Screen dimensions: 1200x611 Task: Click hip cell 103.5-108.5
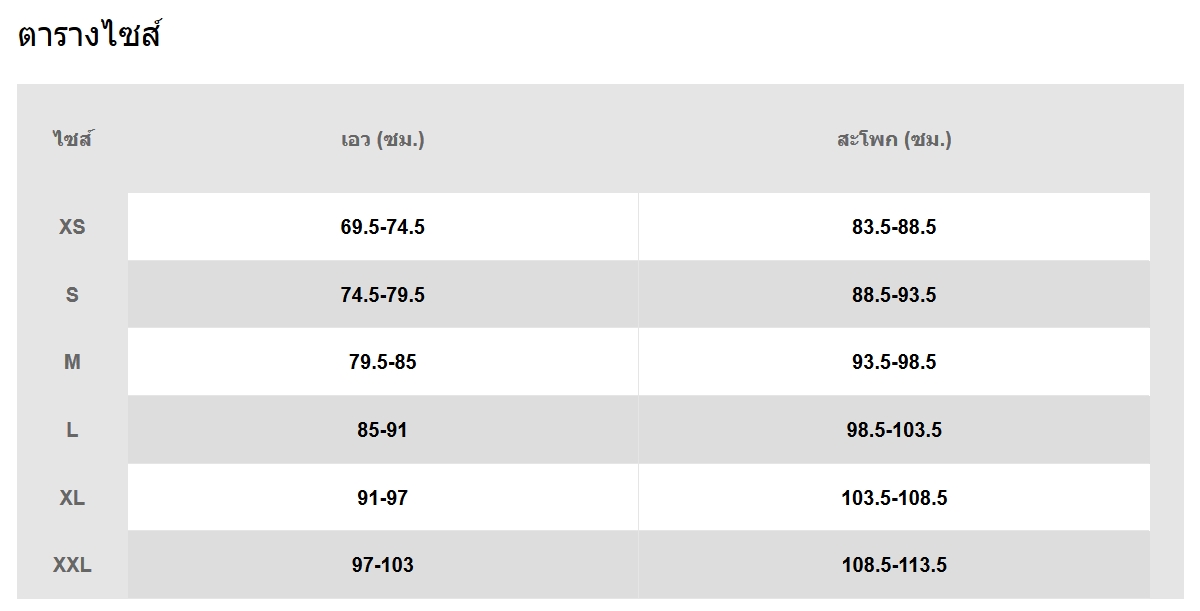pyautogui.click(x=893, y=497)
